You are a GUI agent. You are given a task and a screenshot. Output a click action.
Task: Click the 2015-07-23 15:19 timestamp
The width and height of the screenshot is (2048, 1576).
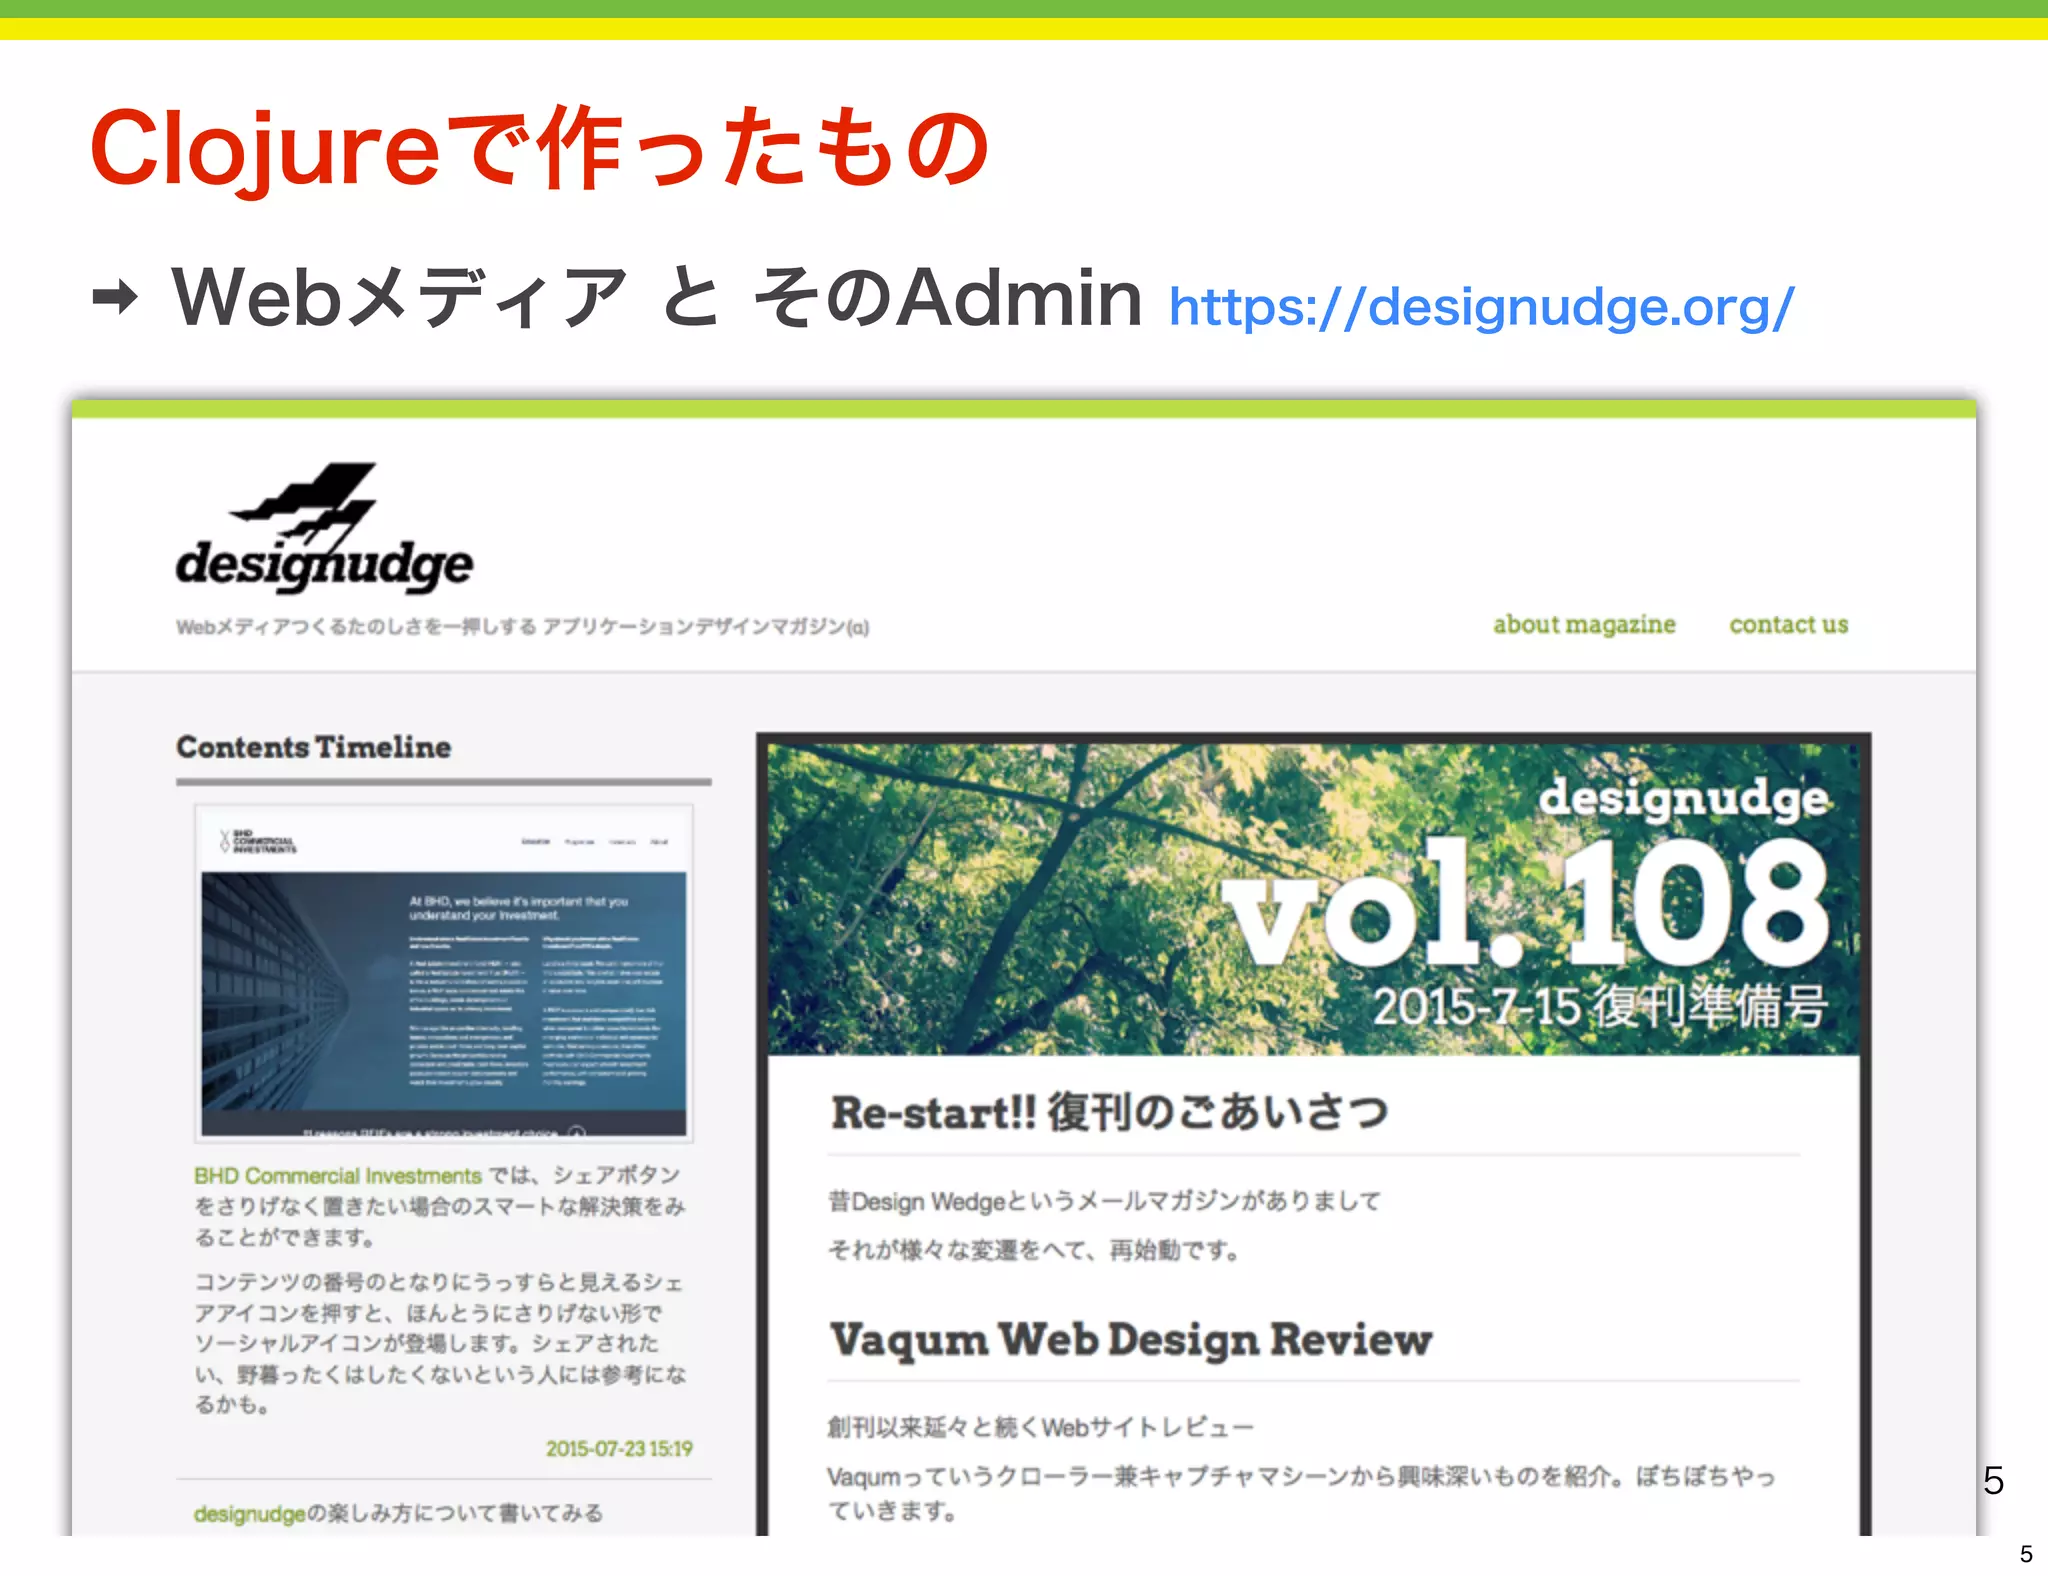(619, 1449)
